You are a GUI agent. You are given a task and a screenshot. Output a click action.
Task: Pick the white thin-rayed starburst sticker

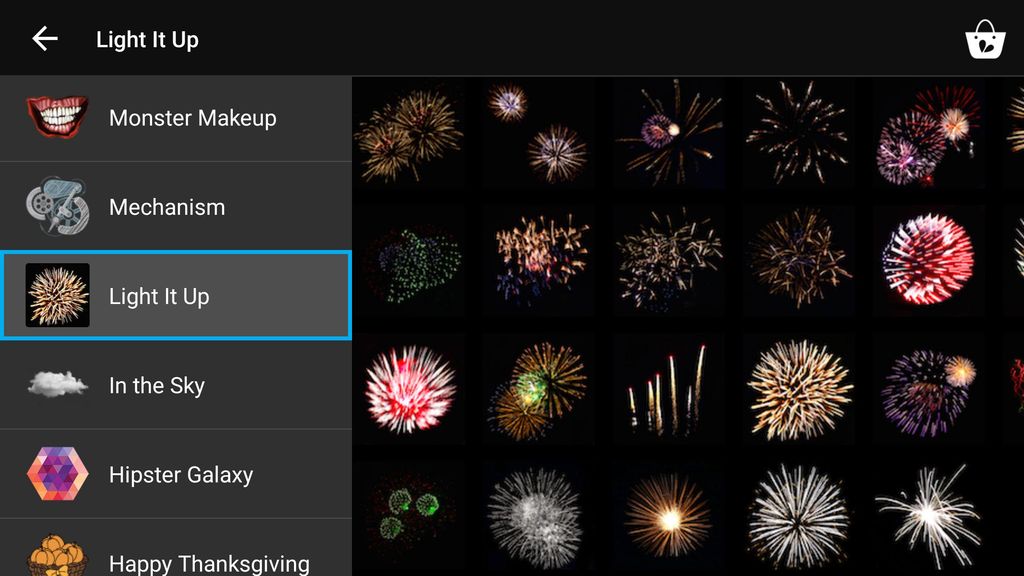[799, 517]
